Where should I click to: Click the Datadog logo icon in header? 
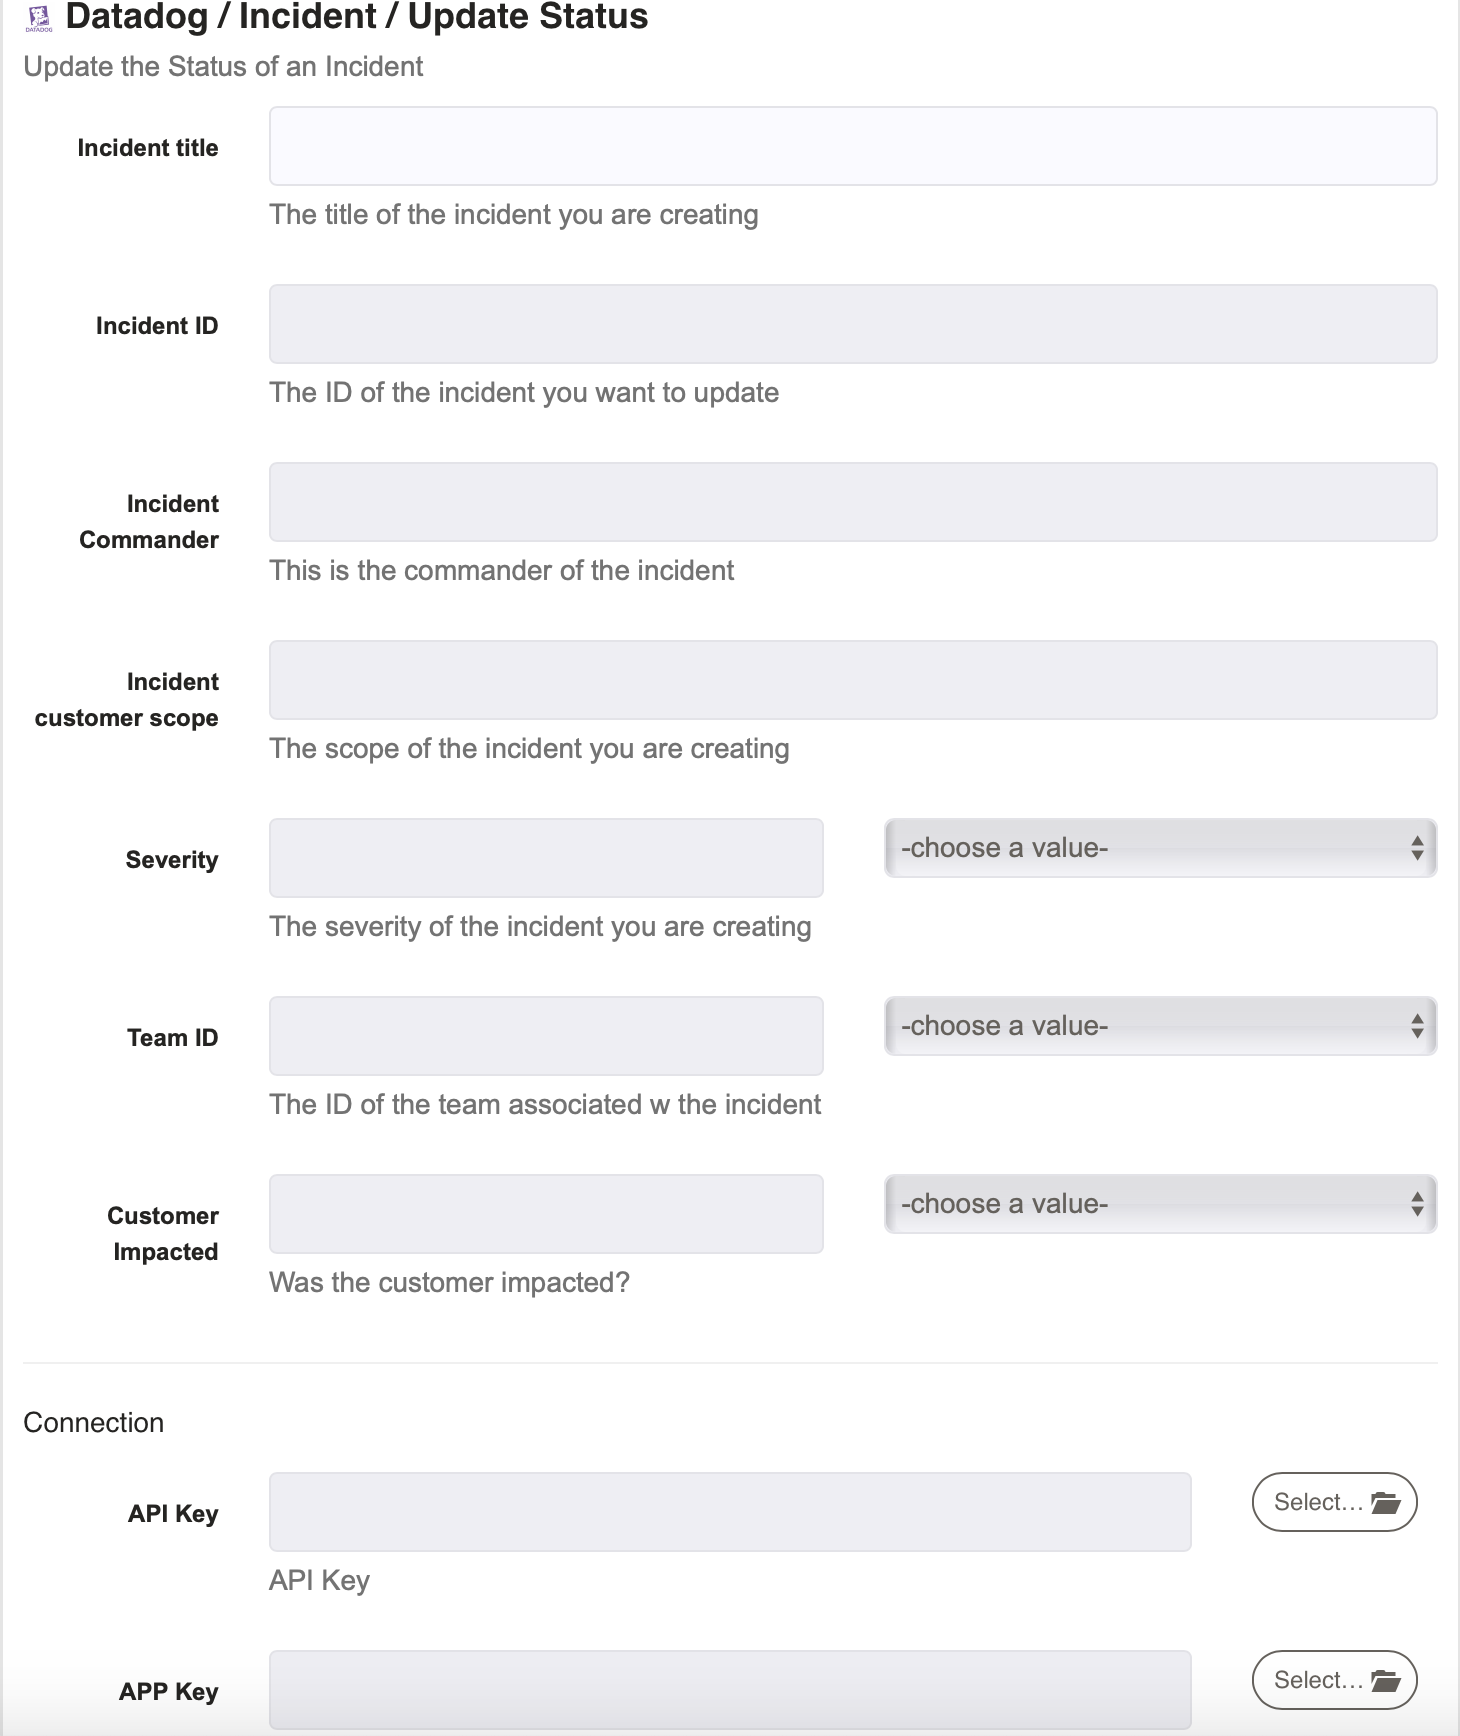[39, 19]
